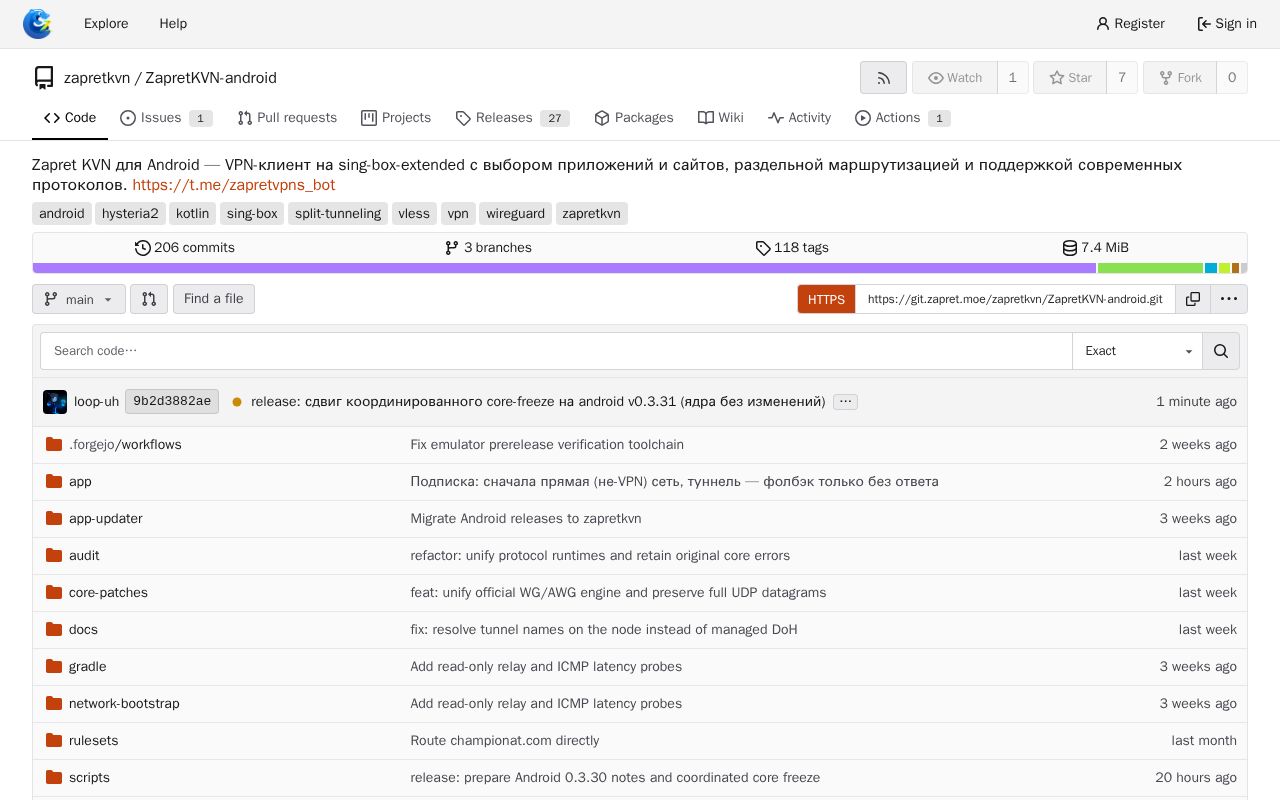The image size is (1280, 800).
Task: Click the Sign in link
Action: tap(1227, 23)
